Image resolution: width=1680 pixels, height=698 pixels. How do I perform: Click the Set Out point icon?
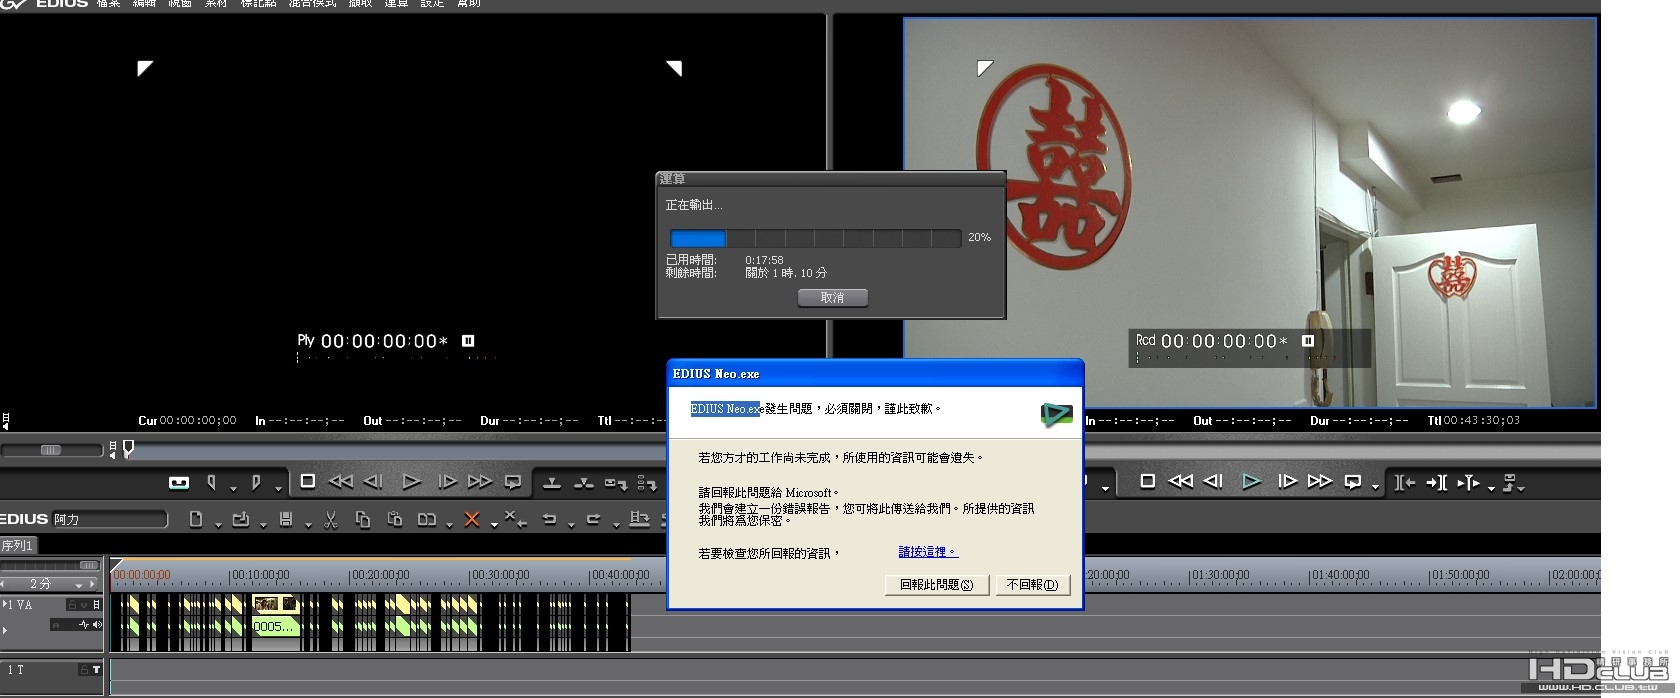(256, 483)
